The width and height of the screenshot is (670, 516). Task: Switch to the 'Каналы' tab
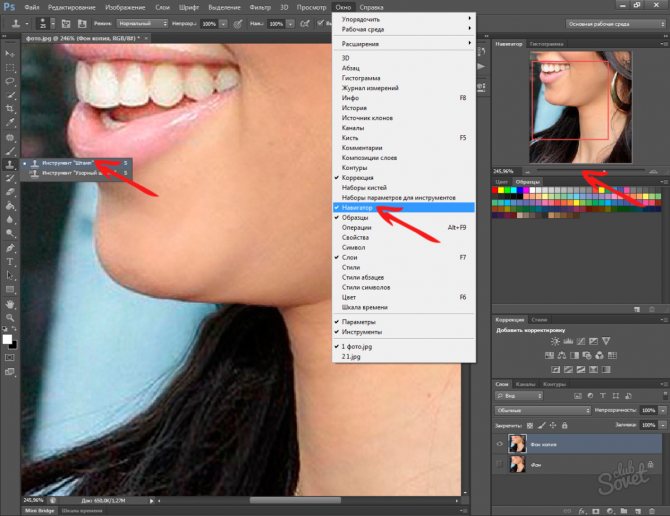[x=527, y=384]
